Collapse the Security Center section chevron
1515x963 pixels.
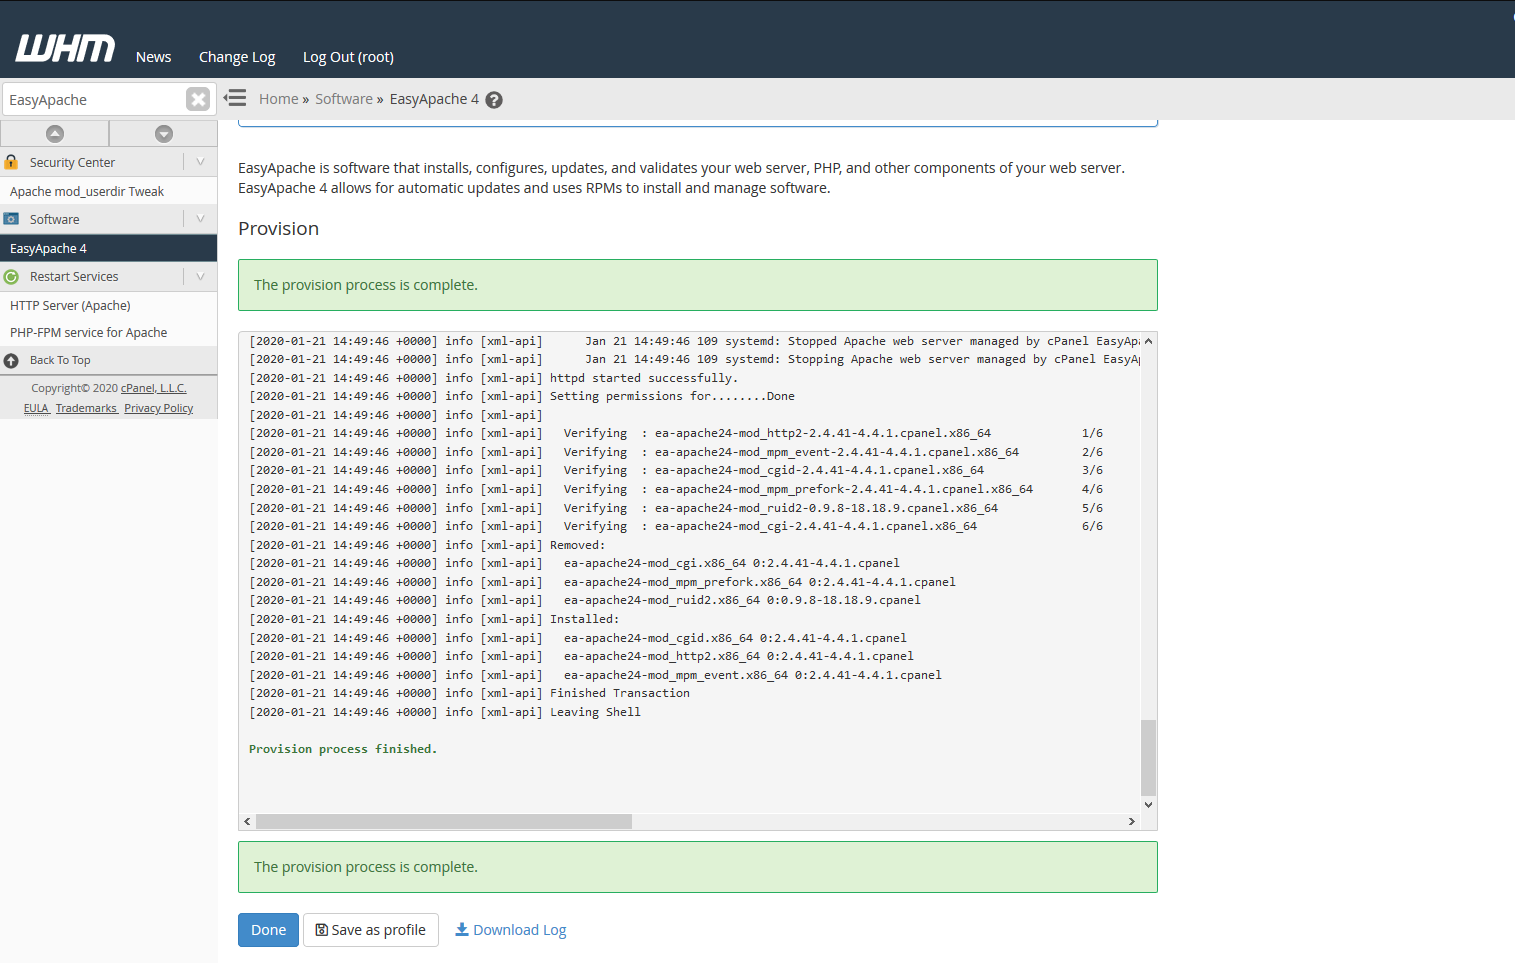click(200, 162)
